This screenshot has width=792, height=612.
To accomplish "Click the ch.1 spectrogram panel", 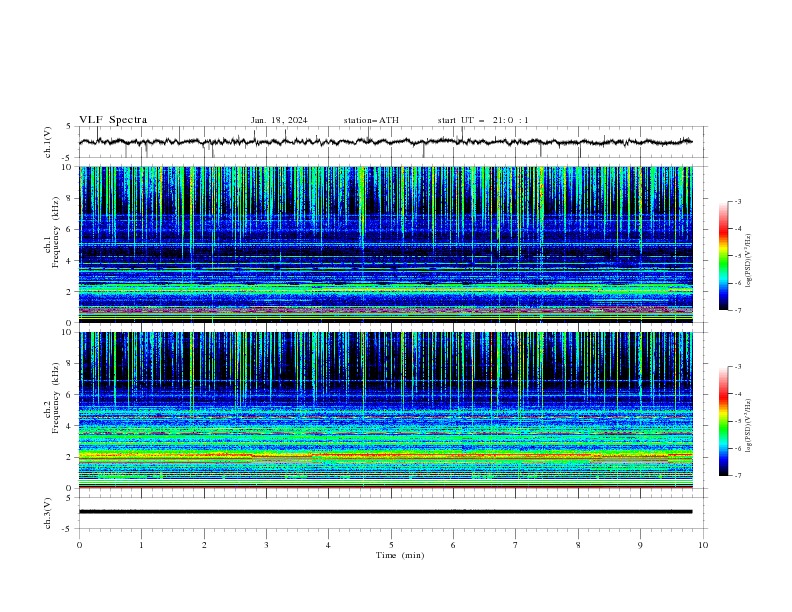I will click(386, 244).
